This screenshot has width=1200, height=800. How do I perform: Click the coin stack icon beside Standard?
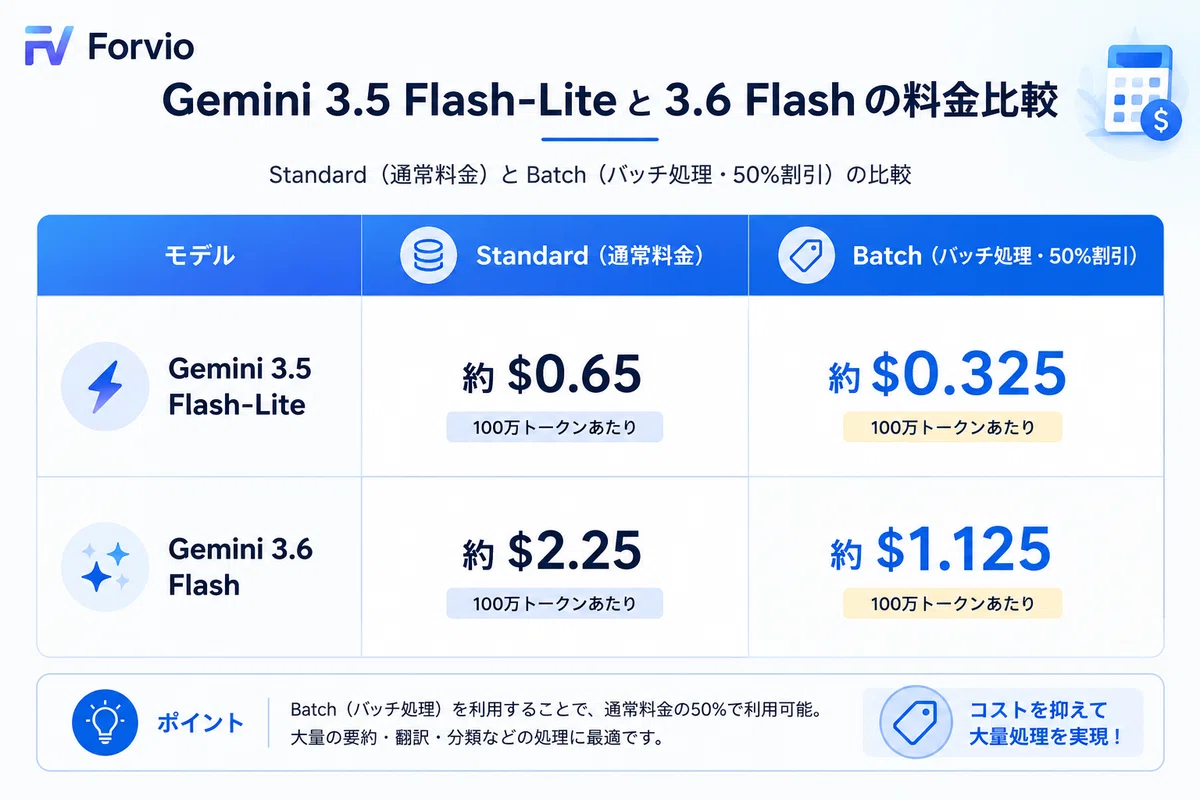(428, 256)
